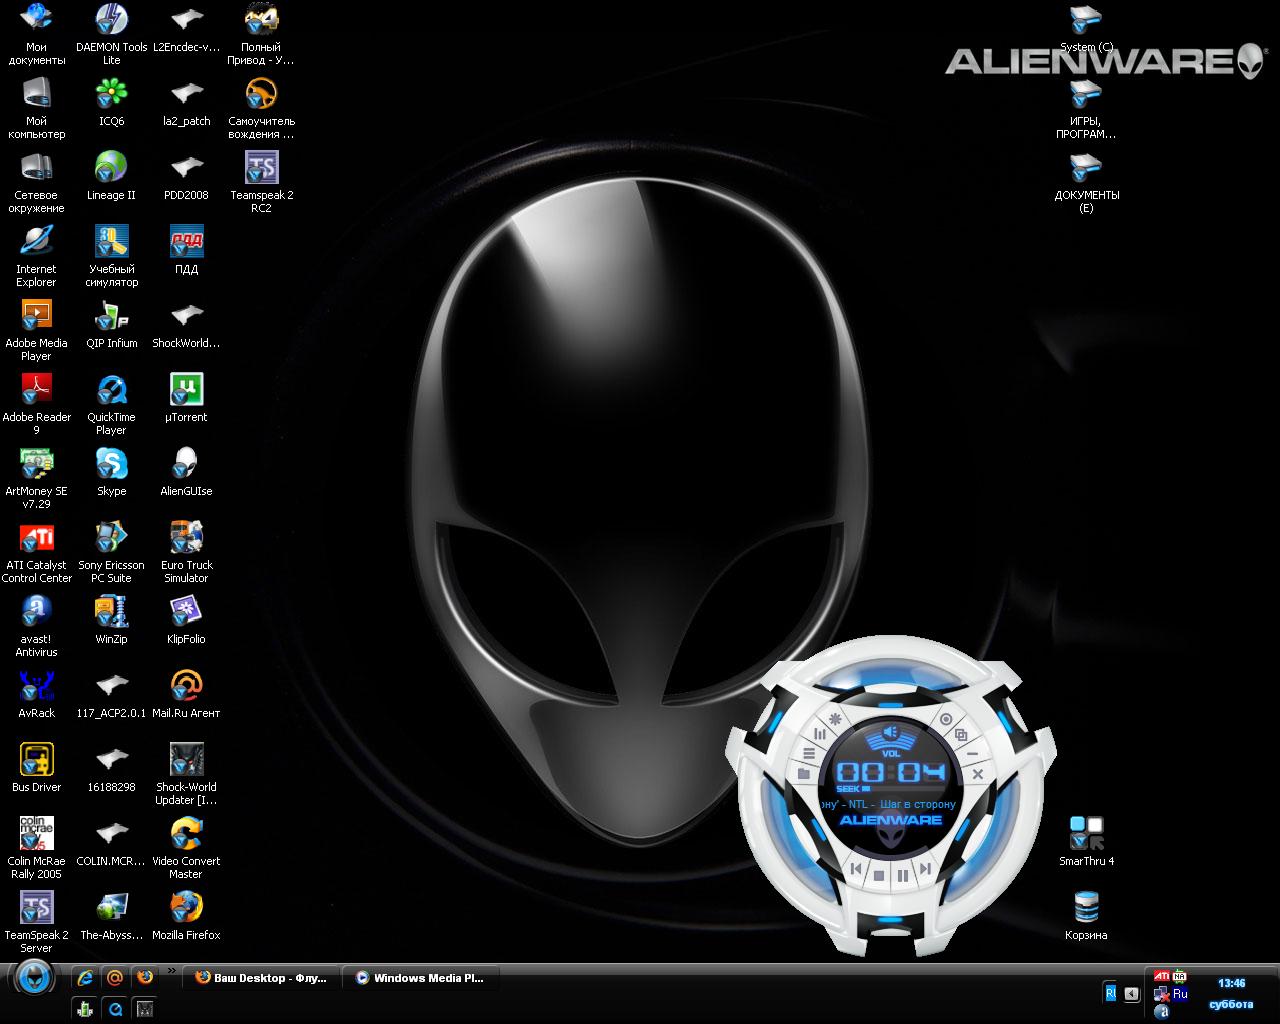This screenshot has width=1280, height=1024.
Task: Click the scrolling track title text
Action: 889,804
